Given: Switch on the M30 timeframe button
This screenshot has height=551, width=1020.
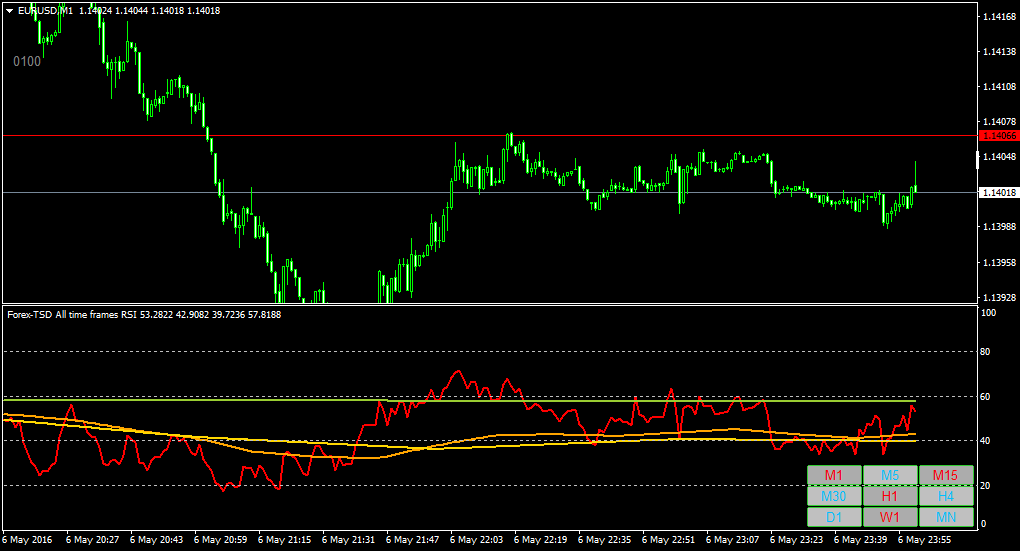Looking at the screenshot, I should point(834,496).
